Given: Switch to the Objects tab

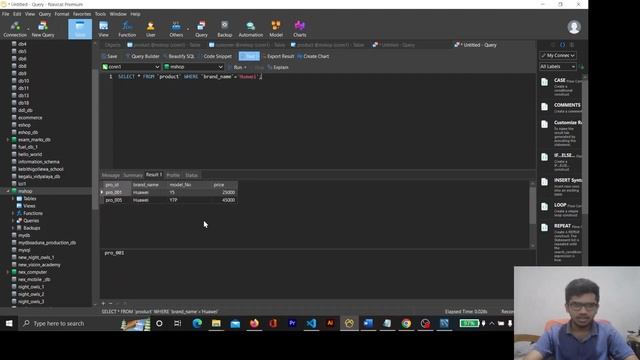Looking at the screenshot, I should click(112, 45).
